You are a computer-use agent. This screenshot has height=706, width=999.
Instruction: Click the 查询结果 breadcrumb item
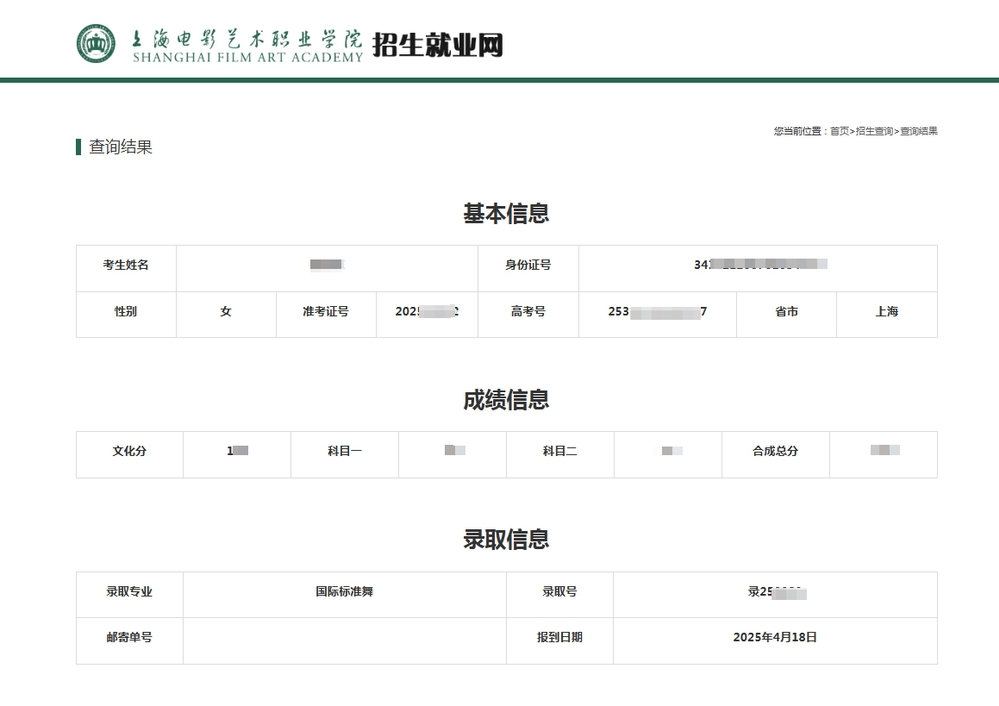918,131
